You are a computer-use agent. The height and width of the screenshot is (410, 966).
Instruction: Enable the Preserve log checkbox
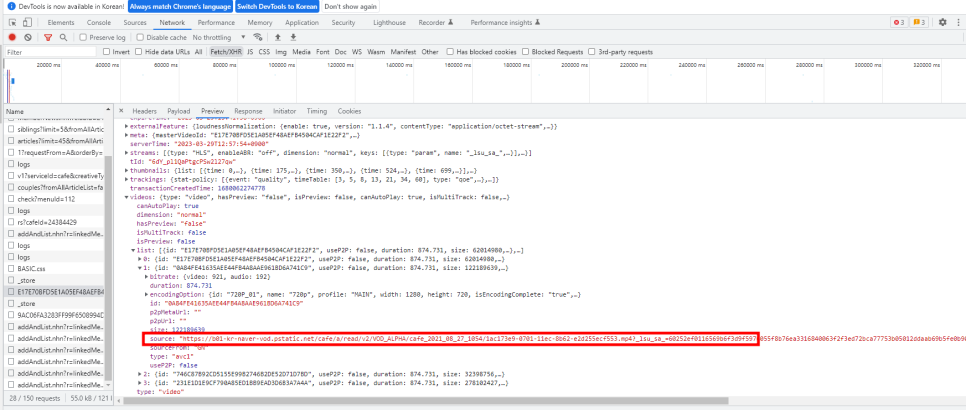tap(83, 37)
